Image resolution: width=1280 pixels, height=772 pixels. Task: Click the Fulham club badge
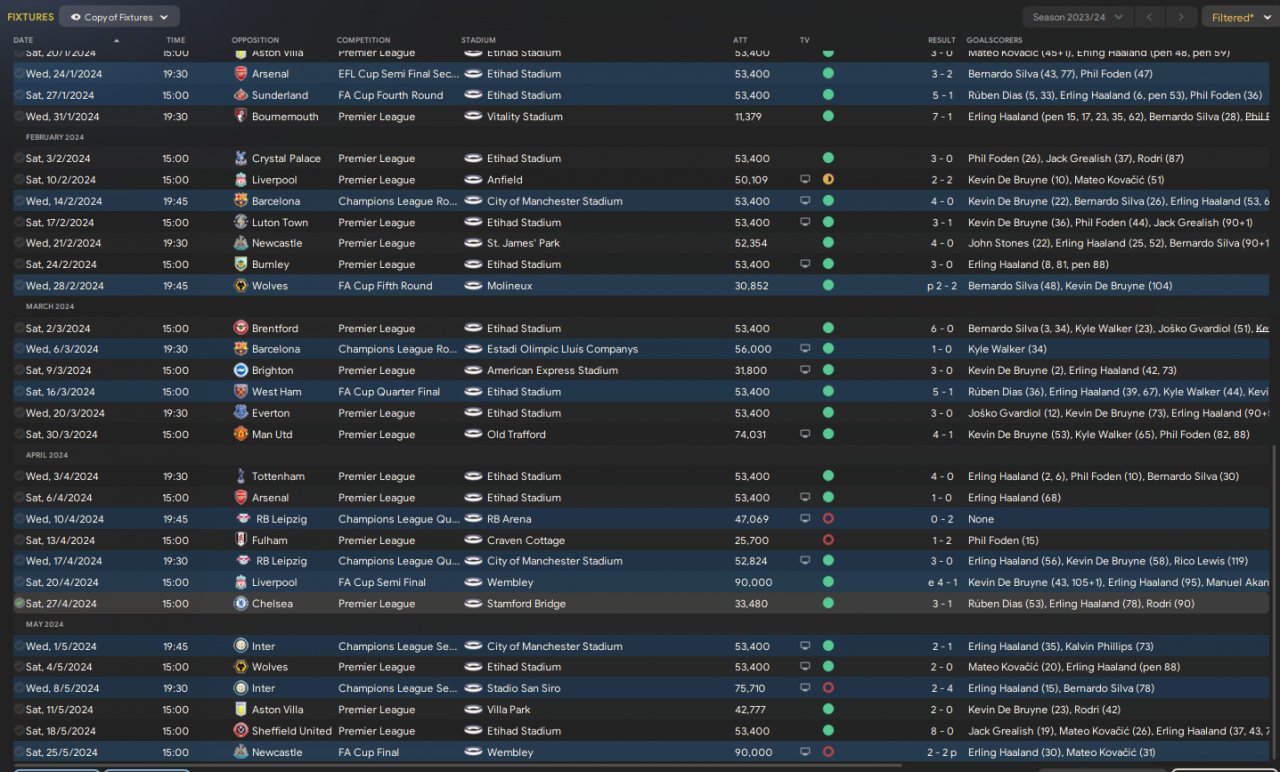[240, 540]
